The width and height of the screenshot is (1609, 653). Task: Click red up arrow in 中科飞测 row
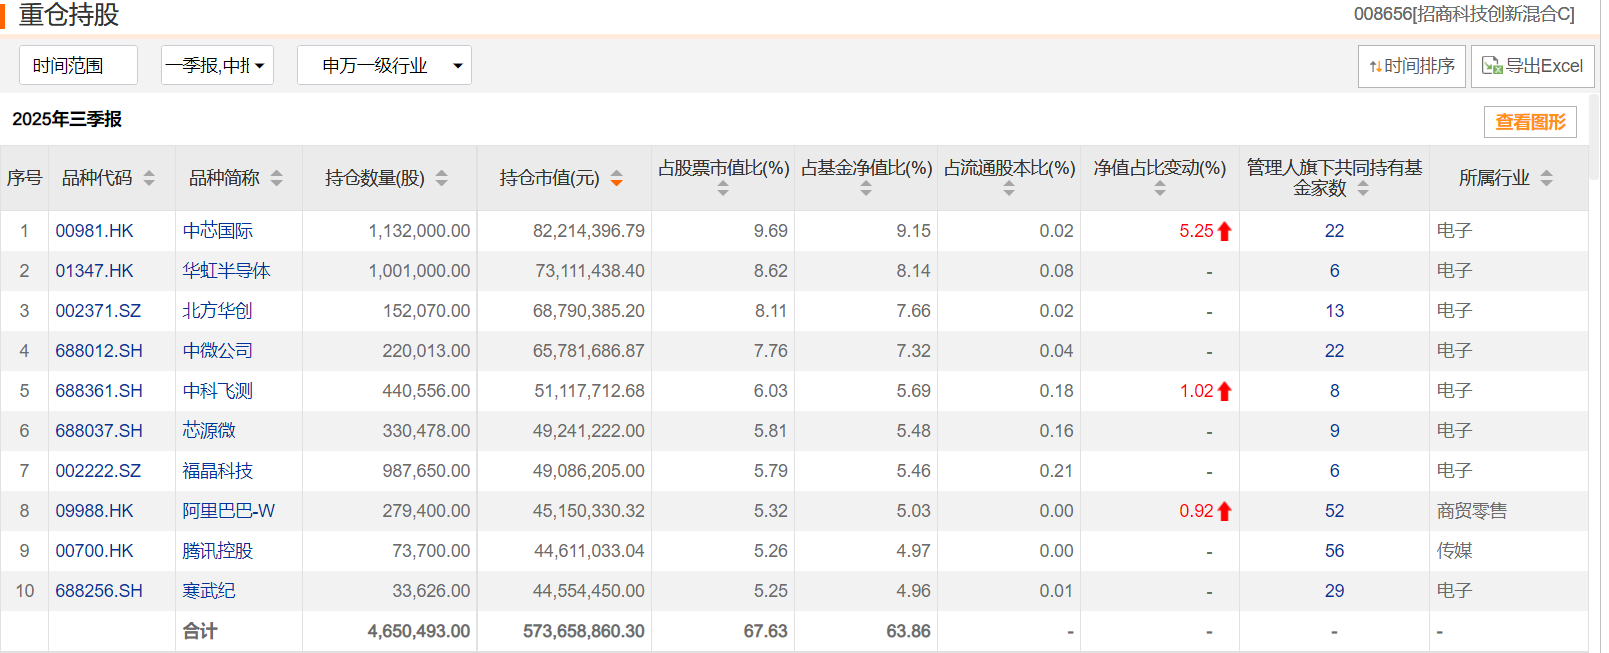1225,391
